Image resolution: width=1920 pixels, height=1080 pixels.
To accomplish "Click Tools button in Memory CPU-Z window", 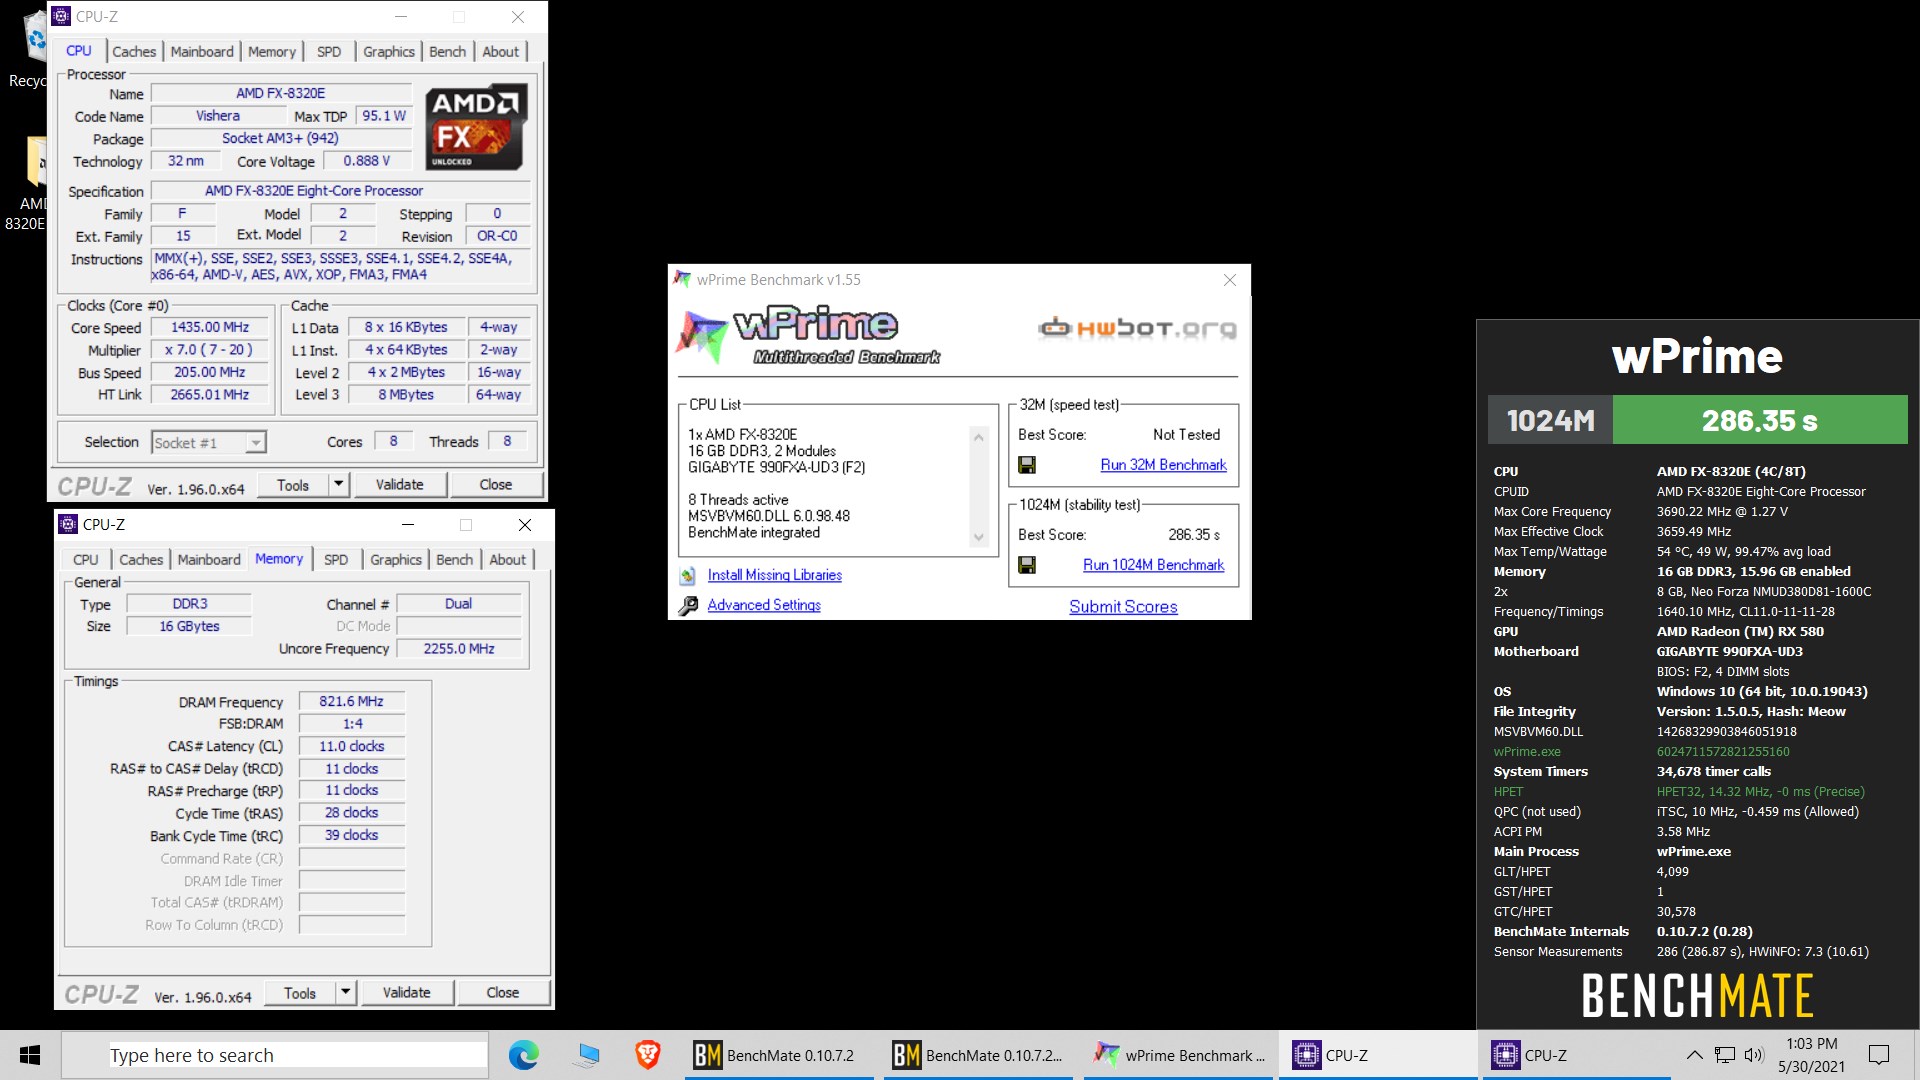I will [x=300, y=993].
